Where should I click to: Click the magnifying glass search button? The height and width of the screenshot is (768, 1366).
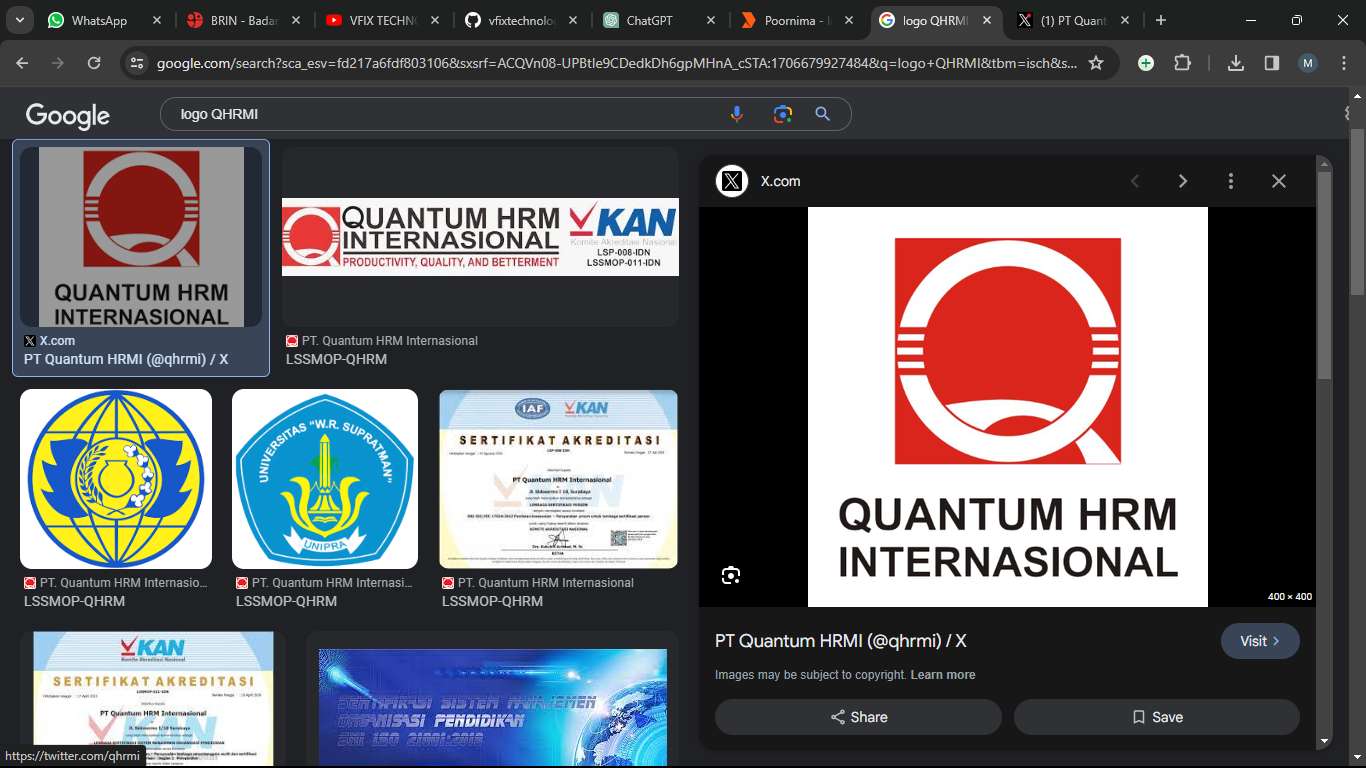click(823, 114)
